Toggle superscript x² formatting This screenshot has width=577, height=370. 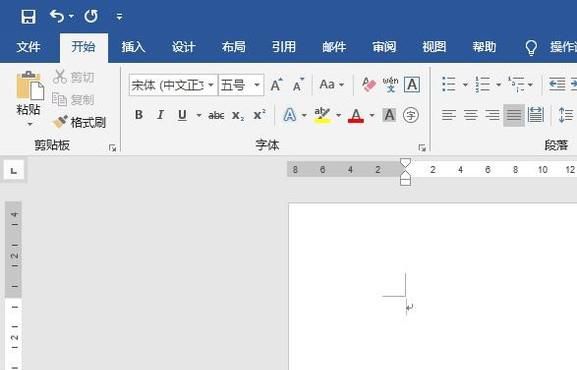pos(259,115)
